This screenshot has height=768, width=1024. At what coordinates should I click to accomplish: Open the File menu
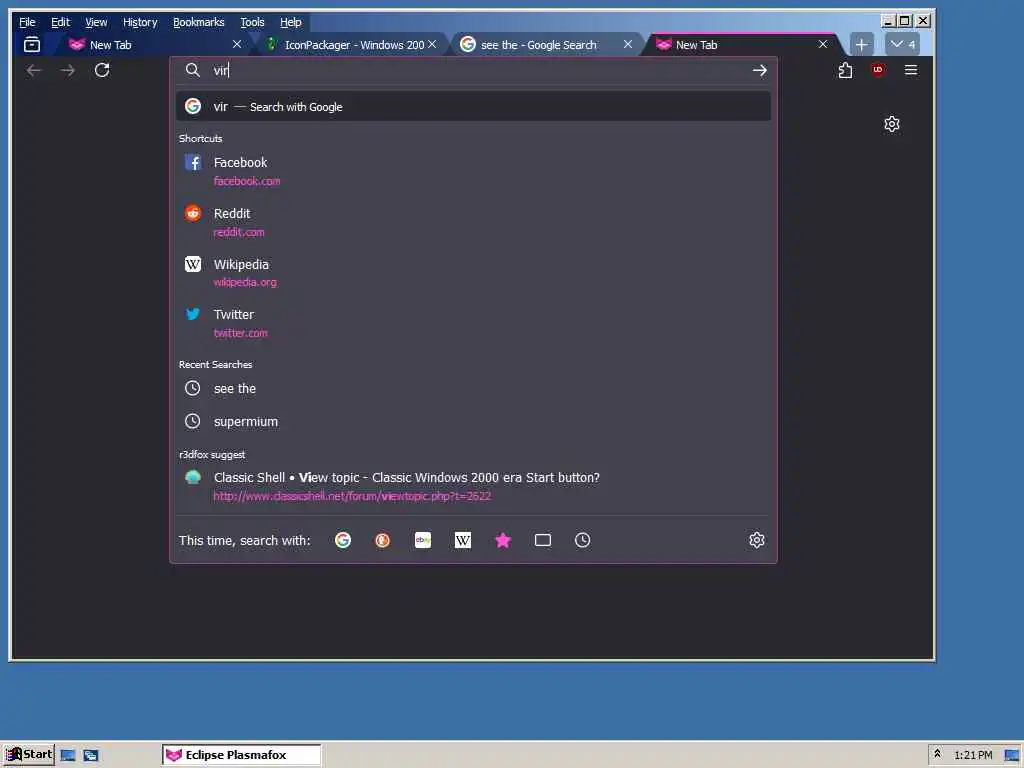(27, 22)
